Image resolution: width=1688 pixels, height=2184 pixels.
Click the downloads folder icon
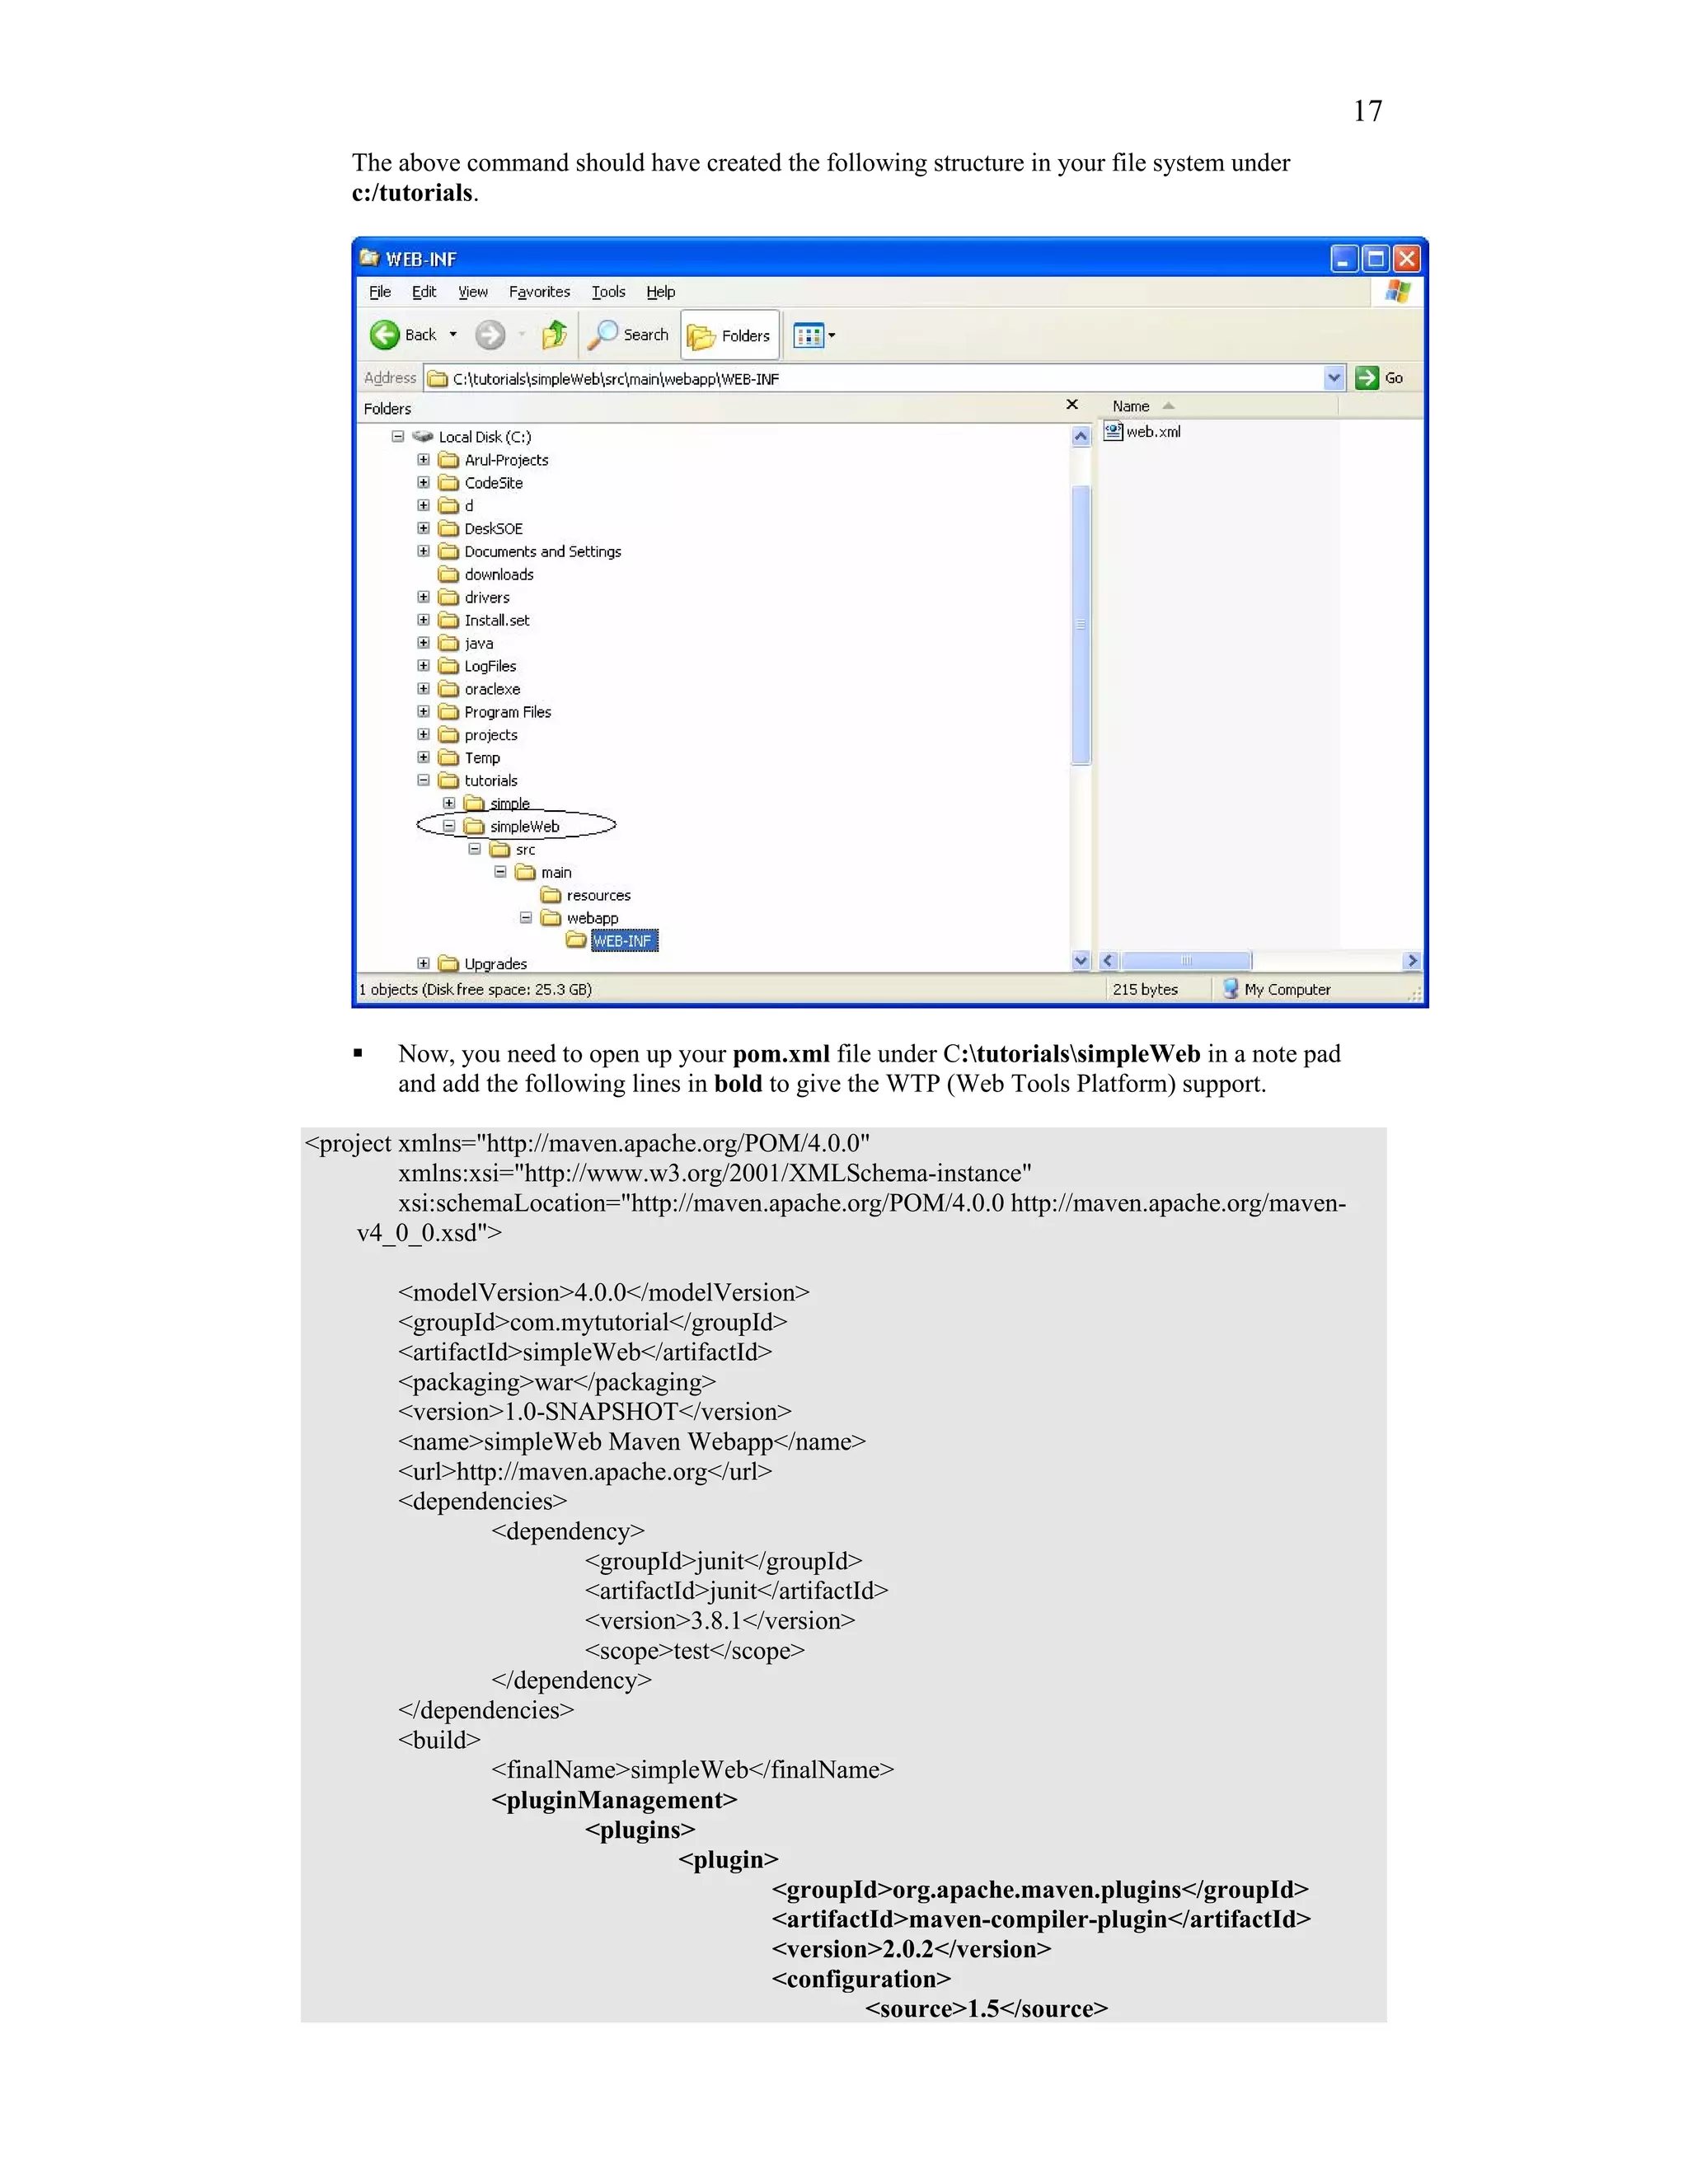pyautogui.click(x=449, y=575)
